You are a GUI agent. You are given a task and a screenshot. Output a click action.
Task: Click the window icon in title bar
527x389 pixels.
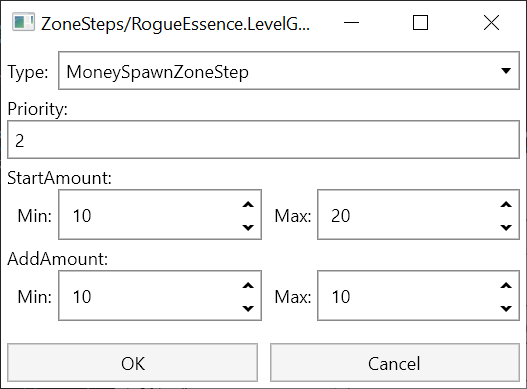(23, 22)
